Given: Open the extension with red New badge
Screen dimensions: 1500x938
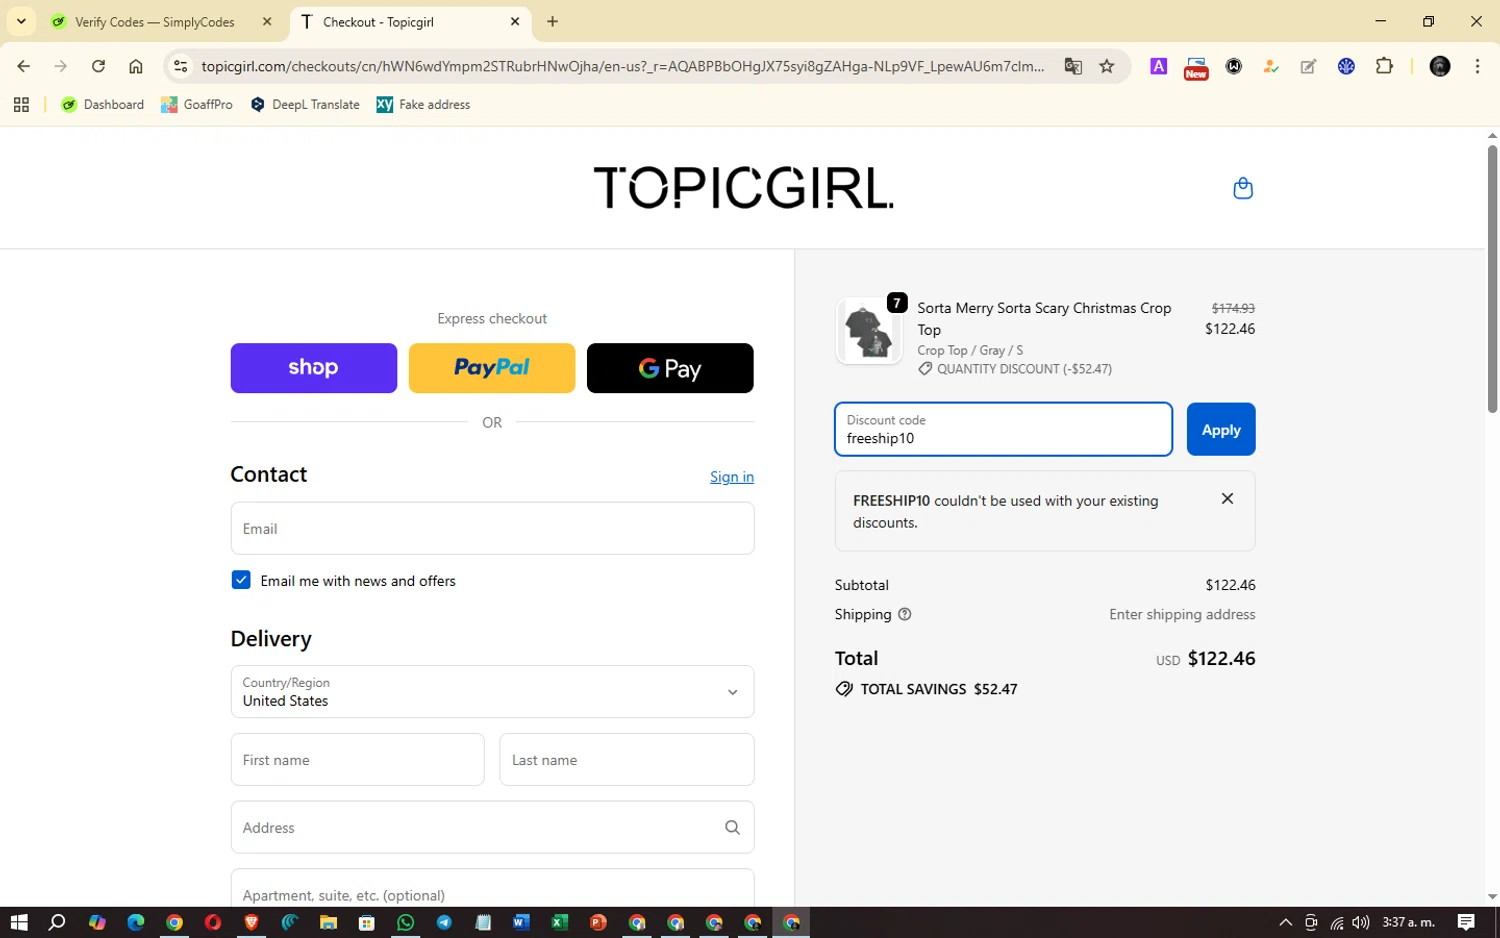Looking at the screenshot, I should click(x=1196, y=67).
